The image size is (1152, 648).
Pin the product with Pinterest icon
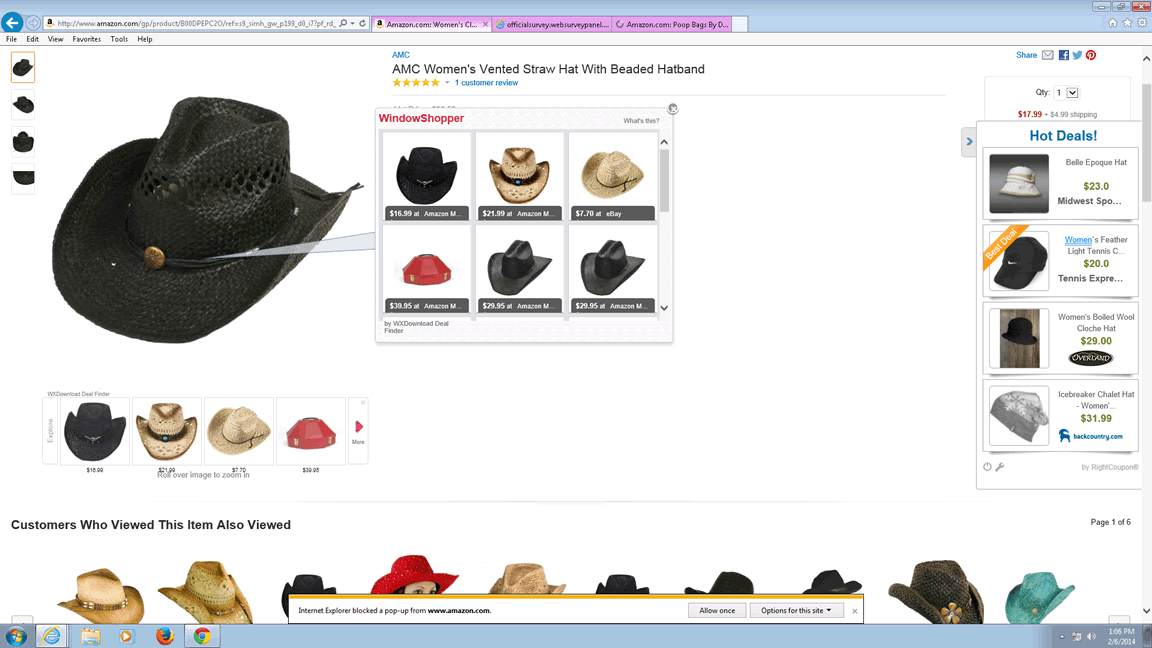(x=1091, y=55)
